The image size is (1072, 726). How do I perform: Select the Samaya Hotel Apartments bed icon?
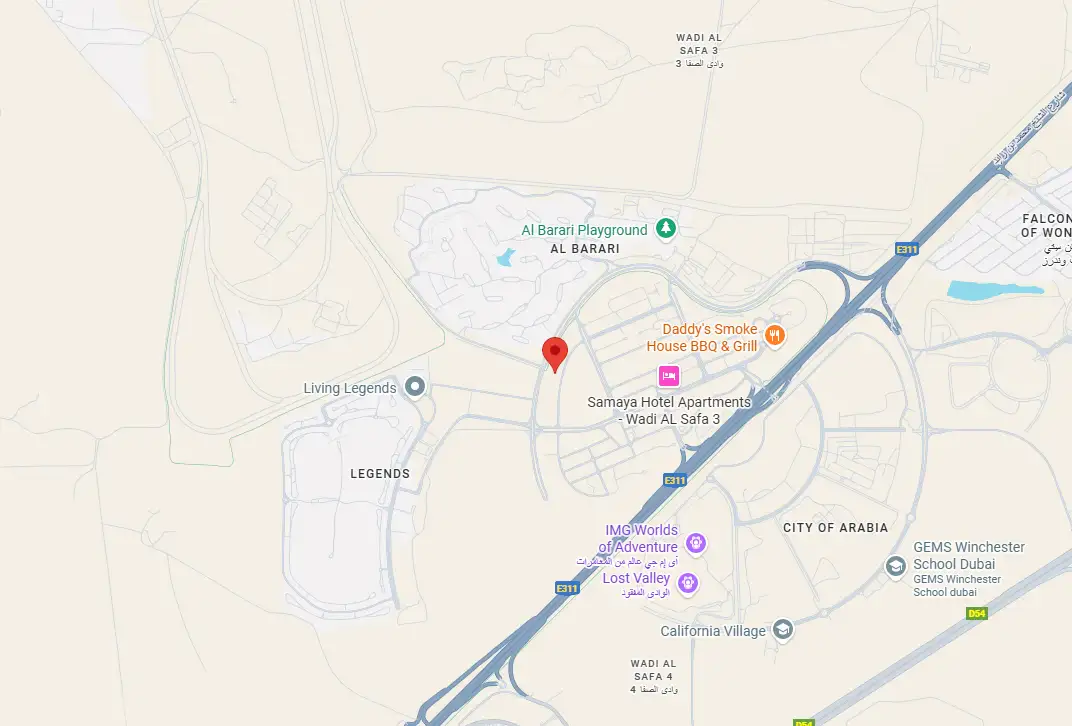pyautogui.click(x=669, y=376)
